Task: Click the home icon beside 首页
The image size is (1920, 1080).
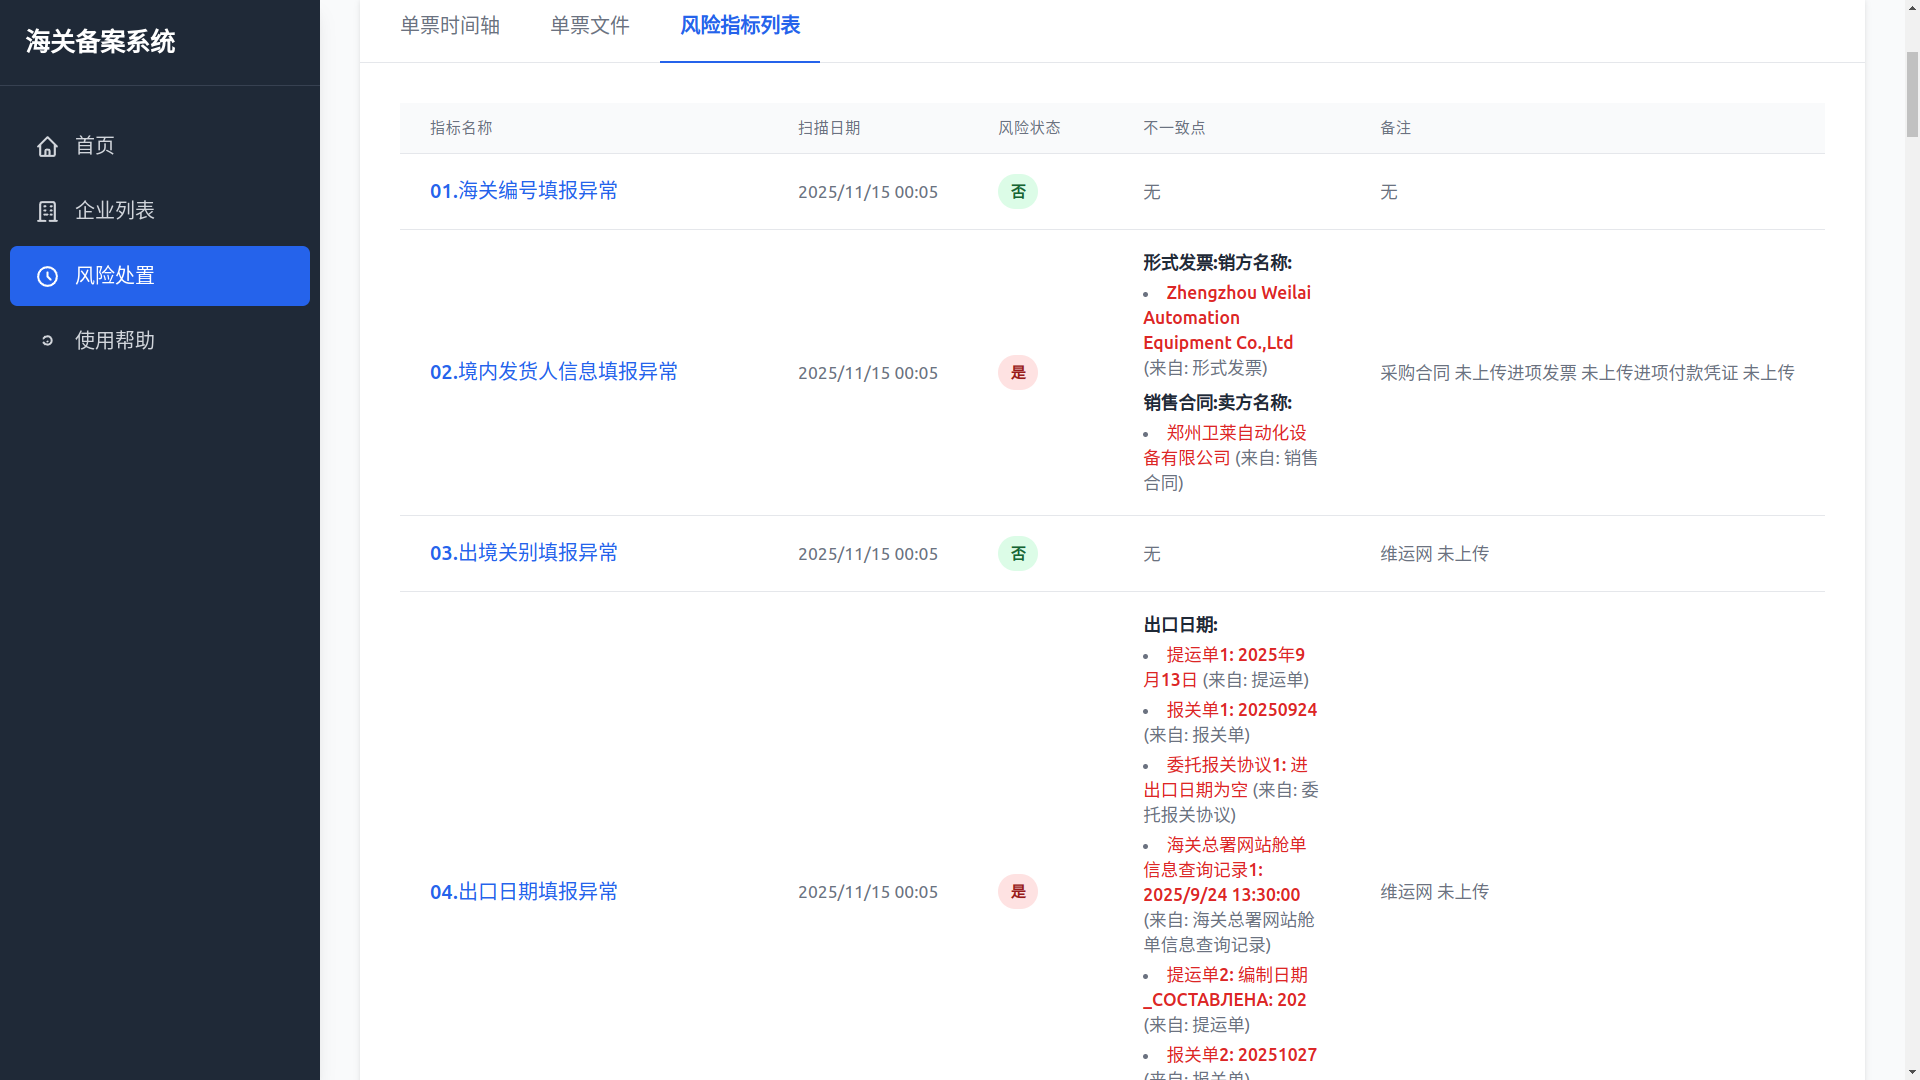Action: (47, 146)
